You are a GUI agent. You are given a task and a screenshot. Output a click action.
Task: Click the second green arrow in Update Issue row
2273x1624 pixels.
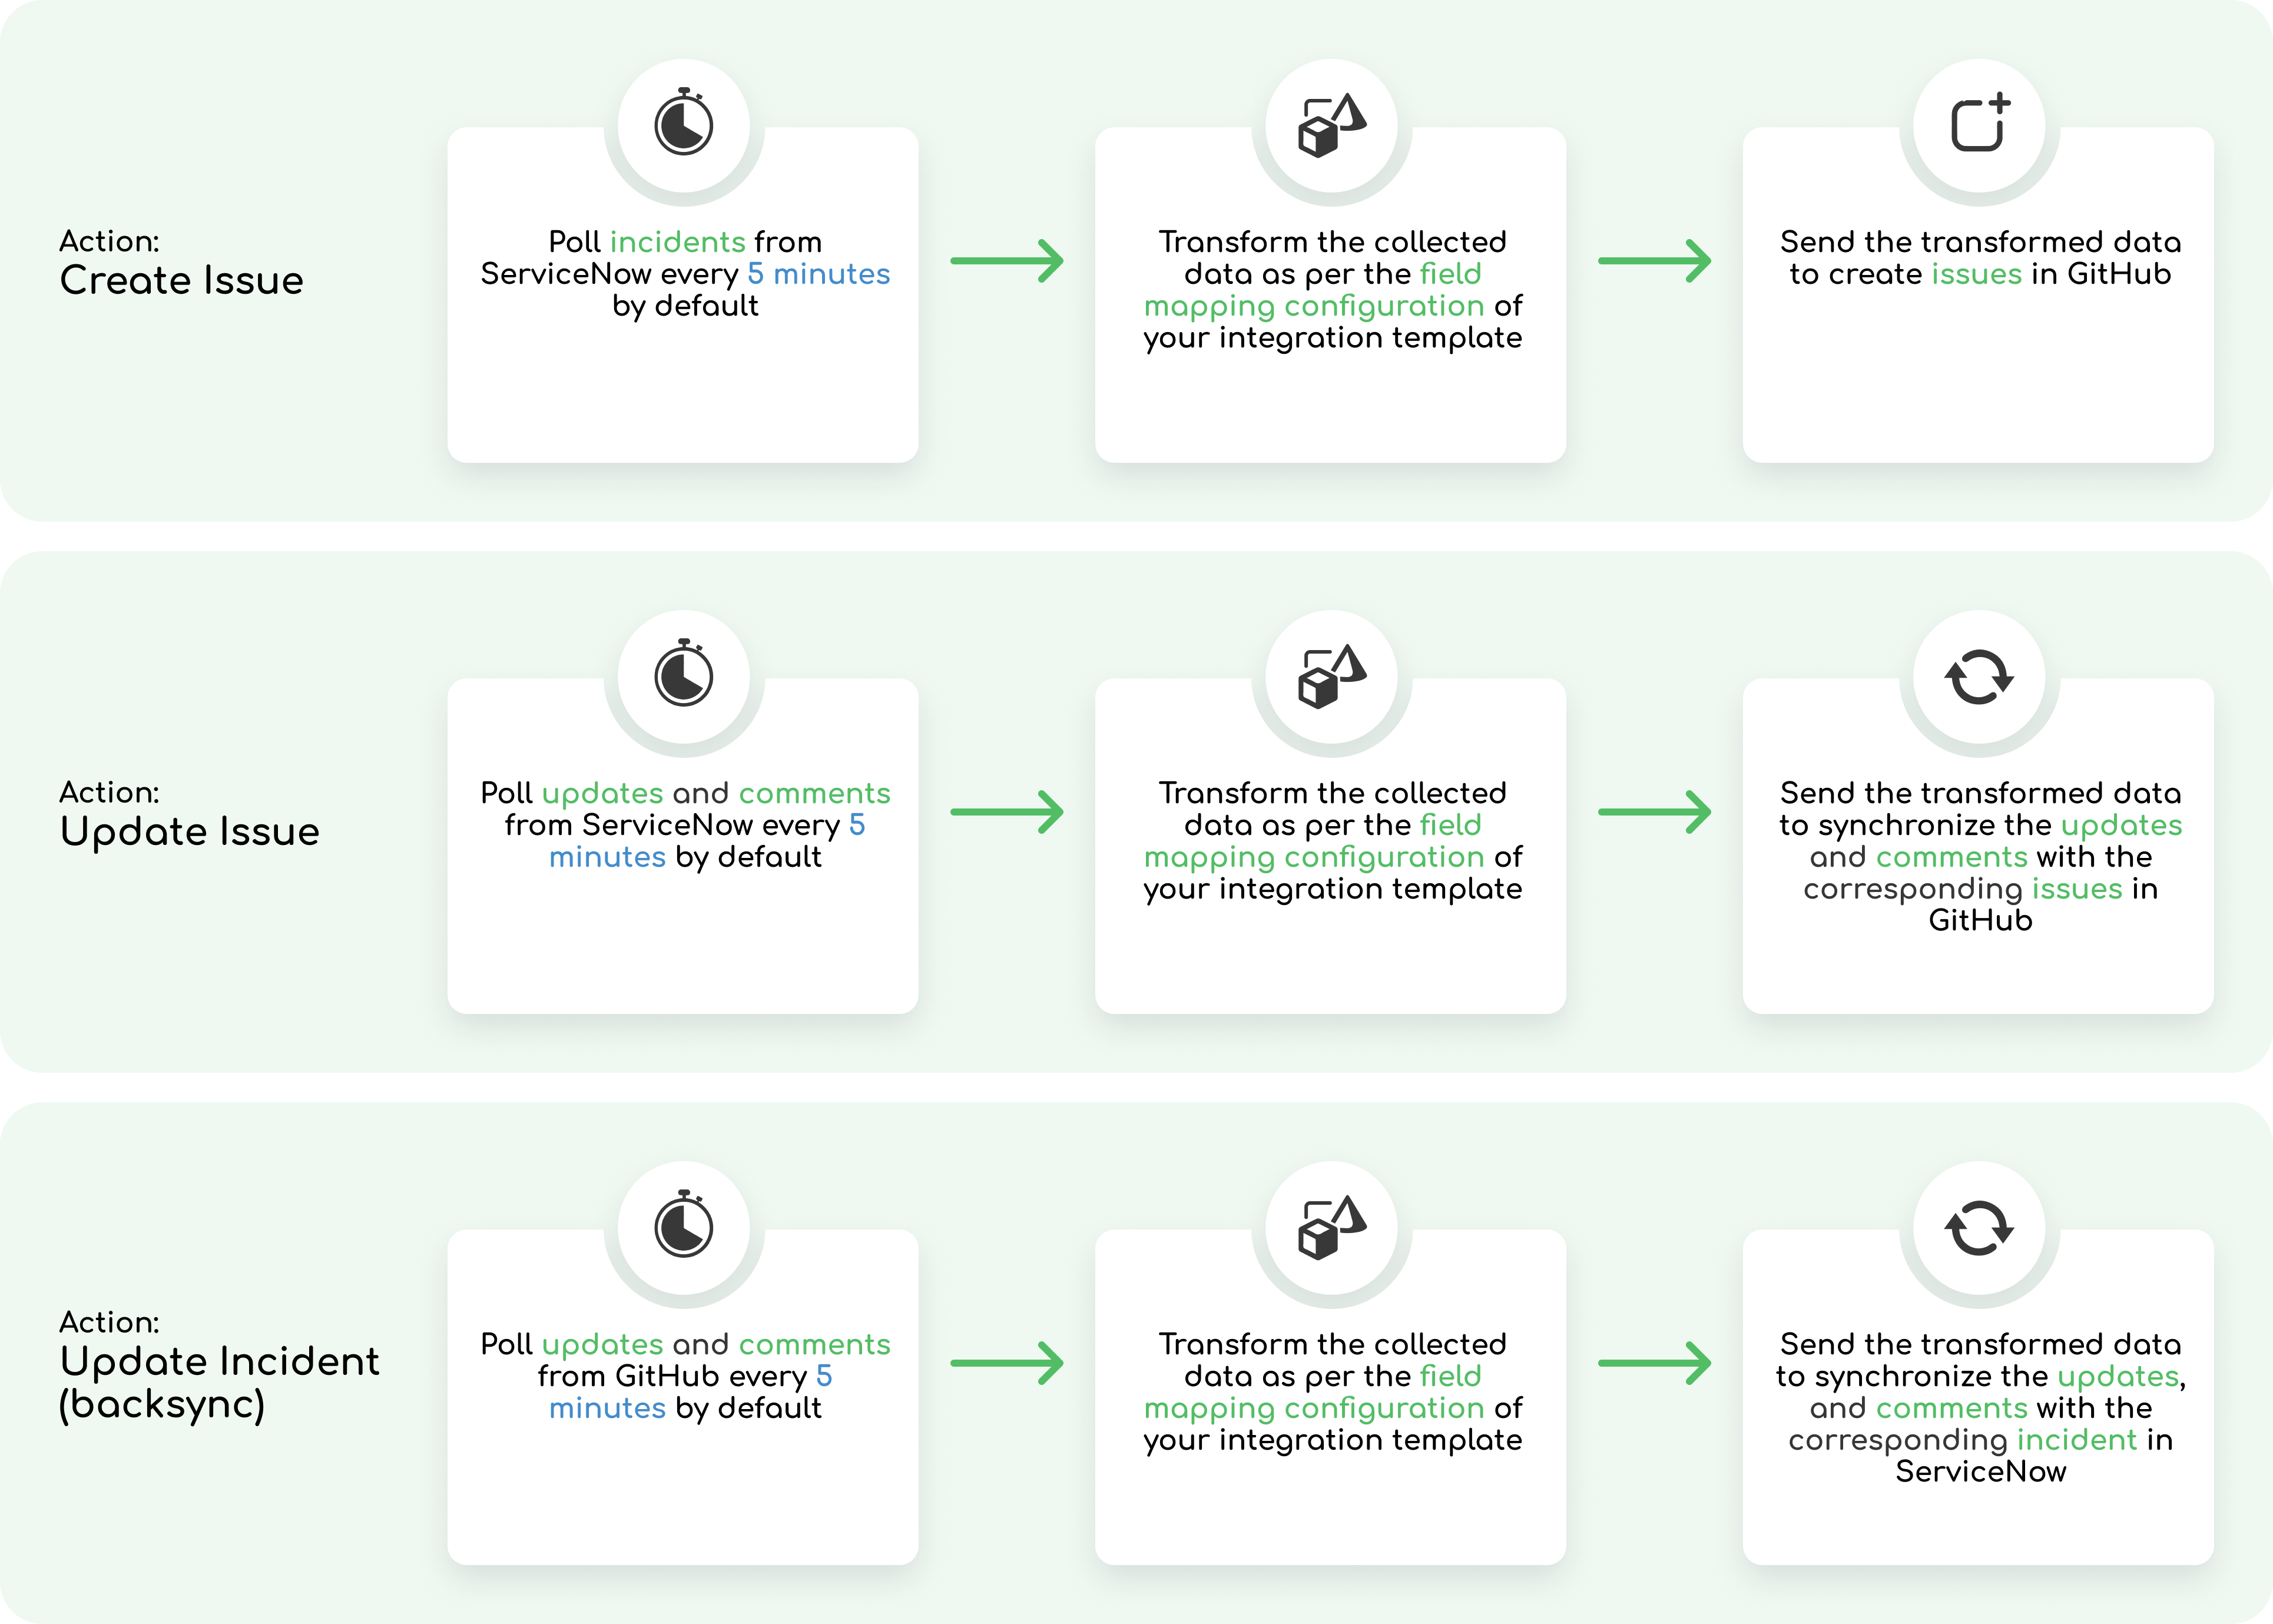1654,812
